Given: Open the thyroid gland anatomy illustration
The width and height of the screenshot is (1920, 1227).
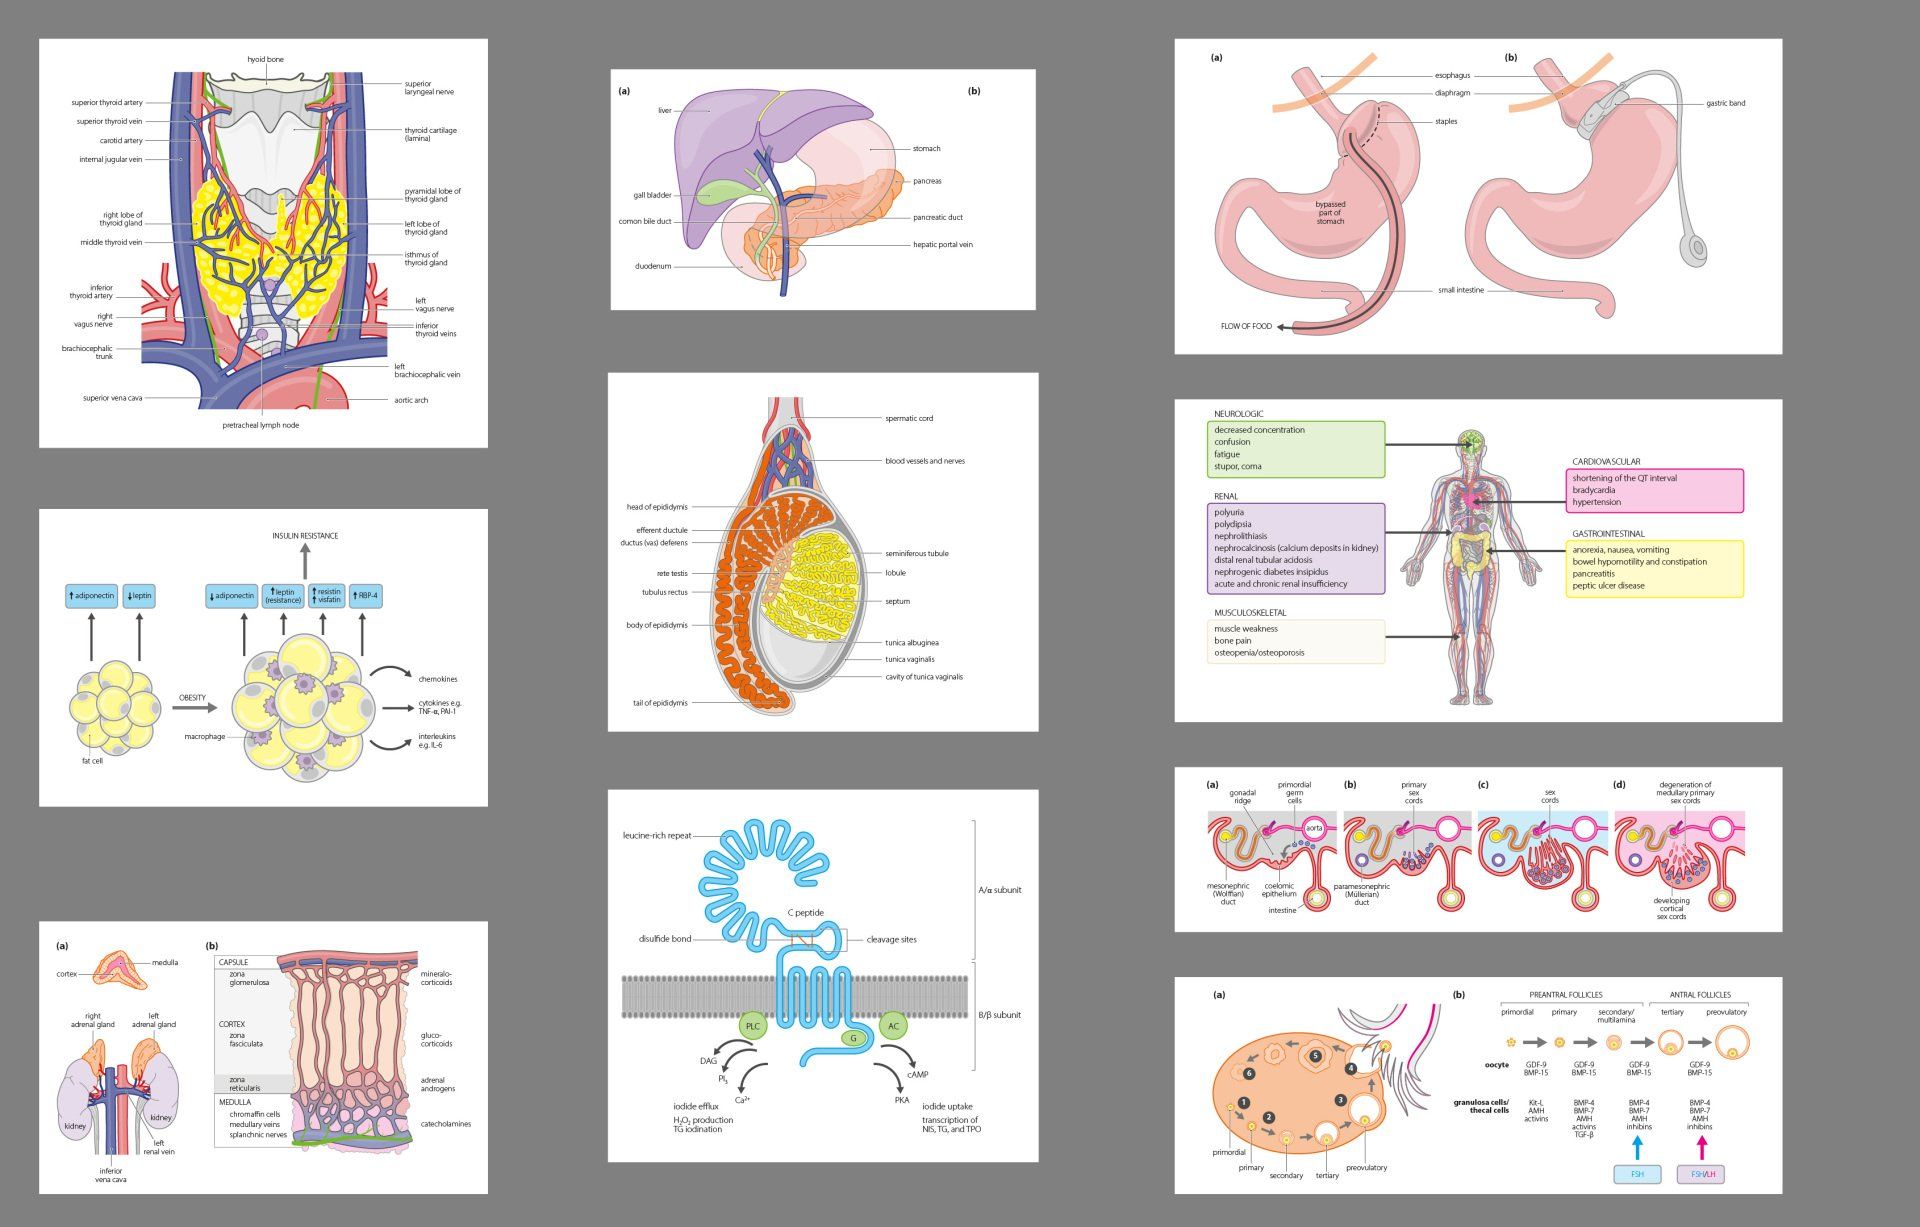Looking at the screenshot, I should point(263,243).
